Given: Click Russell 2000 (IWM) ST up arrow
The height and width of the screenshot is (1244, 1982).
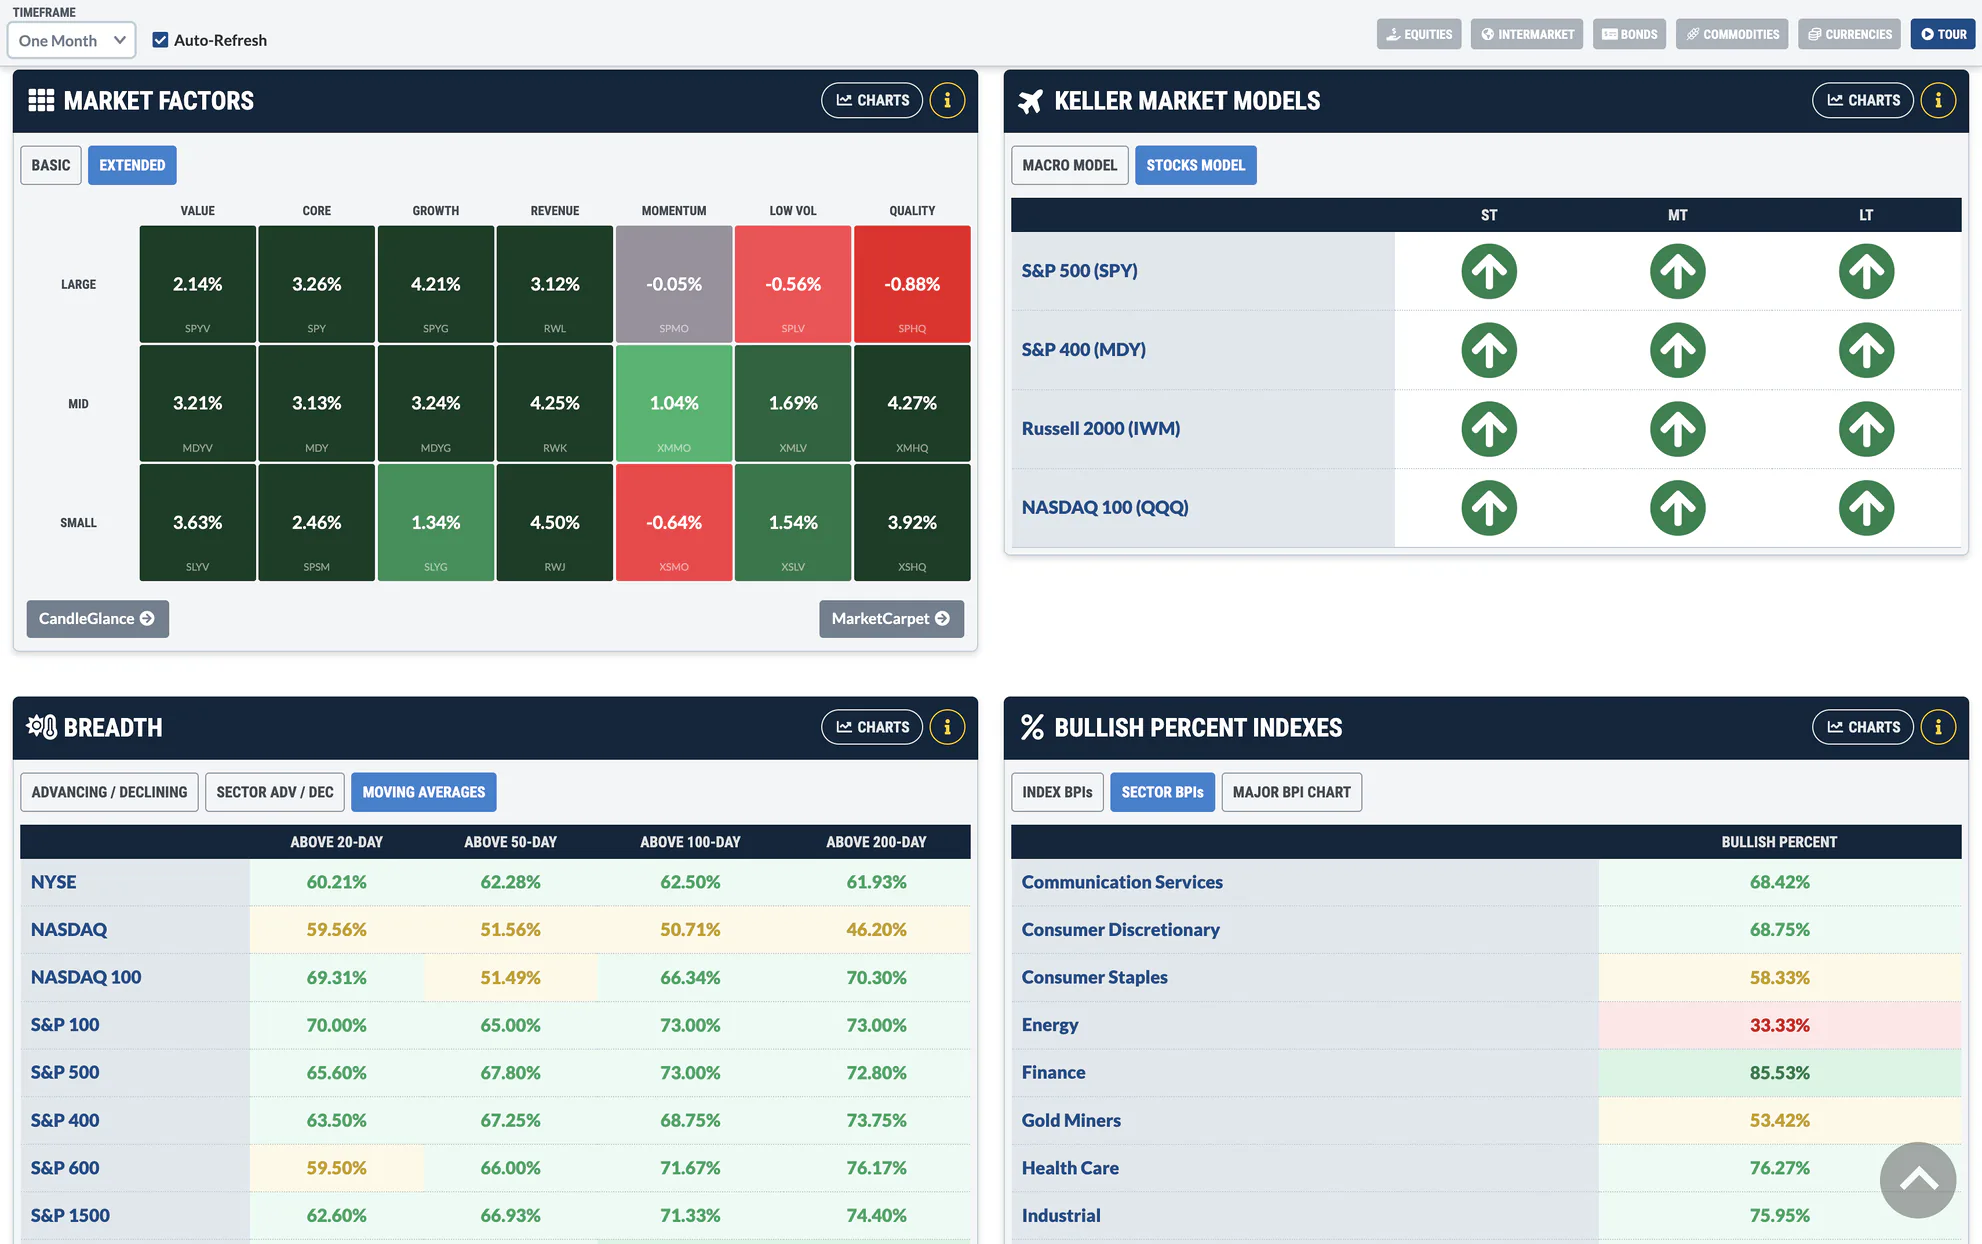Looking at the screenshot, I should (x=1489, y=429).
